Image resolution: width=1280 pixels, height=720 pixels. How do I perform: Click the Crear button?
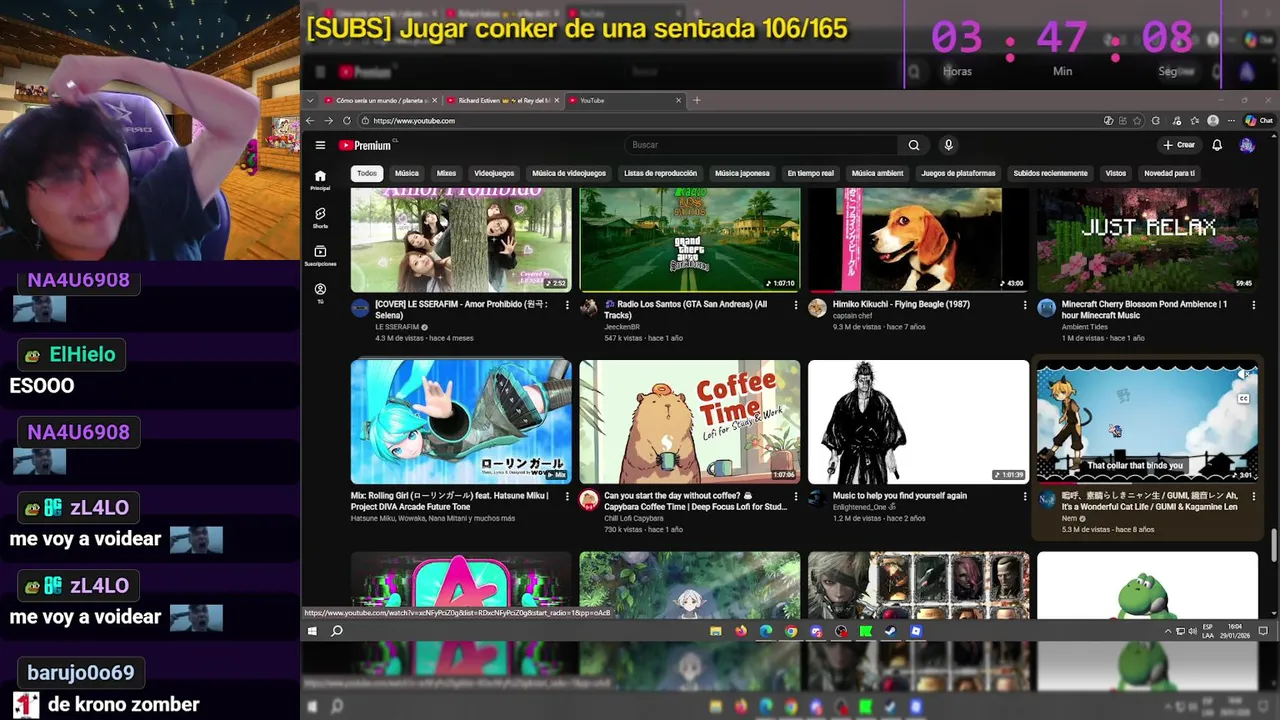1179,145
